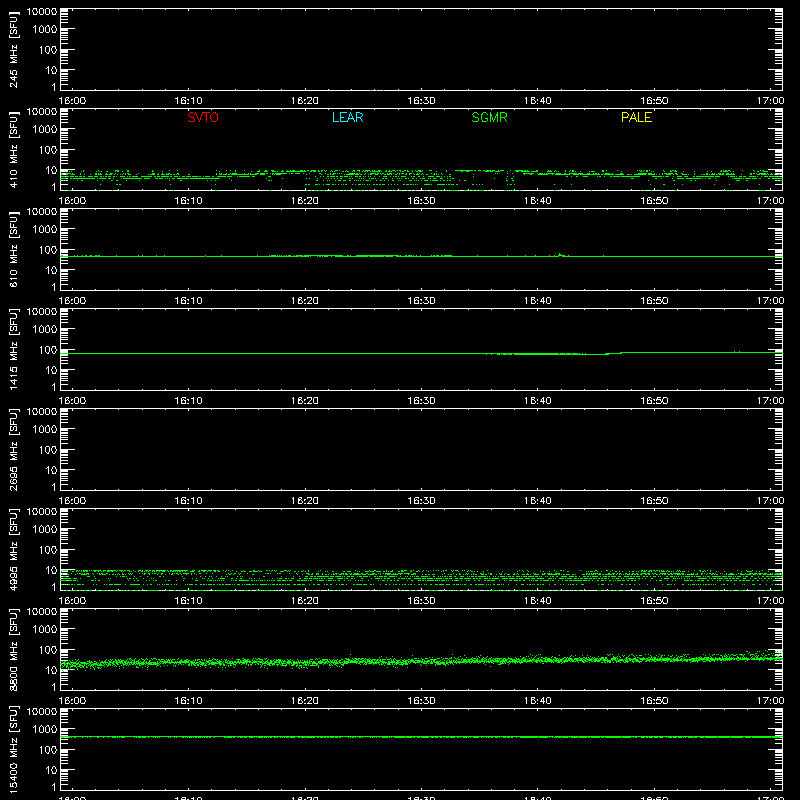Click the 16:50 time label below 1415 MHz plot
The image size is (800, 800).
(654, 401)
